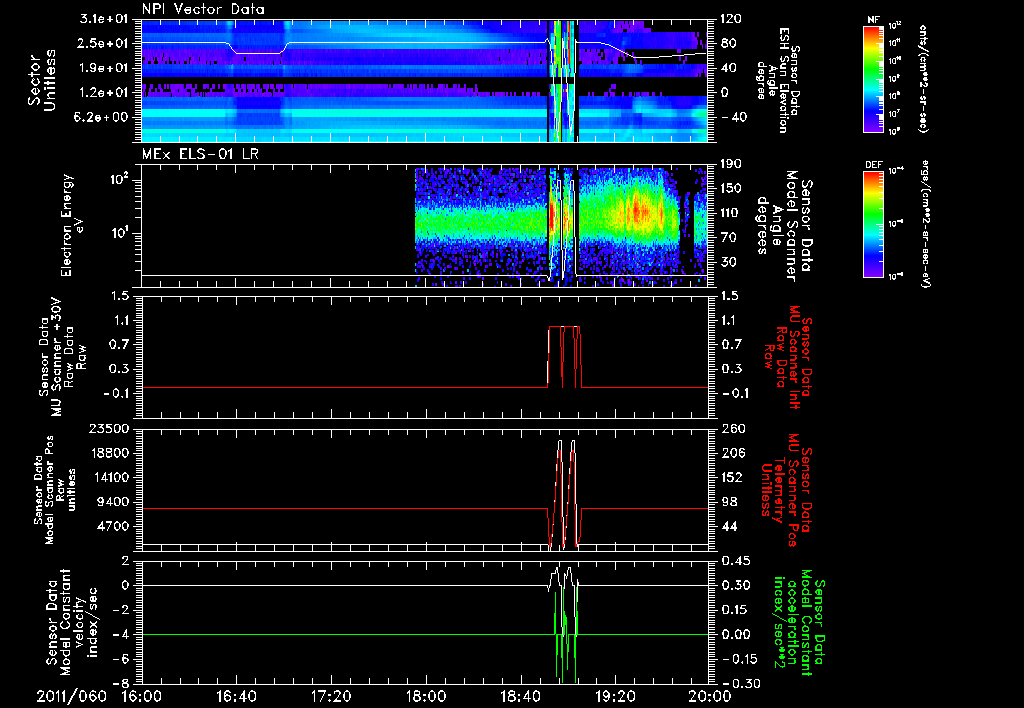Click the 206 telemetry tick label
1024x708 pixels.
(731, 453)
